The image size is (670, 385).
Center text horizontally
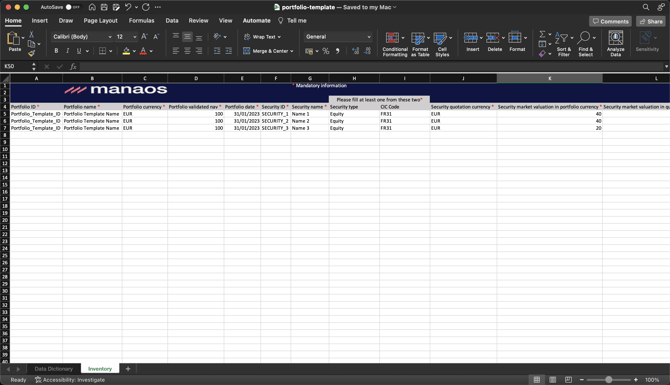(x=187, y=51)
